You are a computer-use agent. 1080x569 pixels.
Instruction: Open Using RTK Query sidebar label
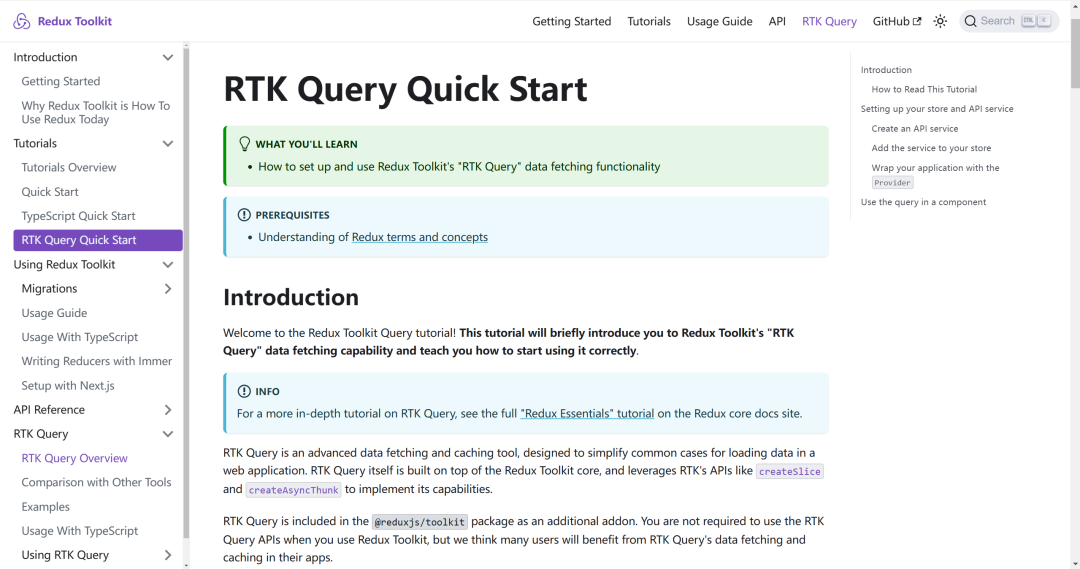point(65,555)
